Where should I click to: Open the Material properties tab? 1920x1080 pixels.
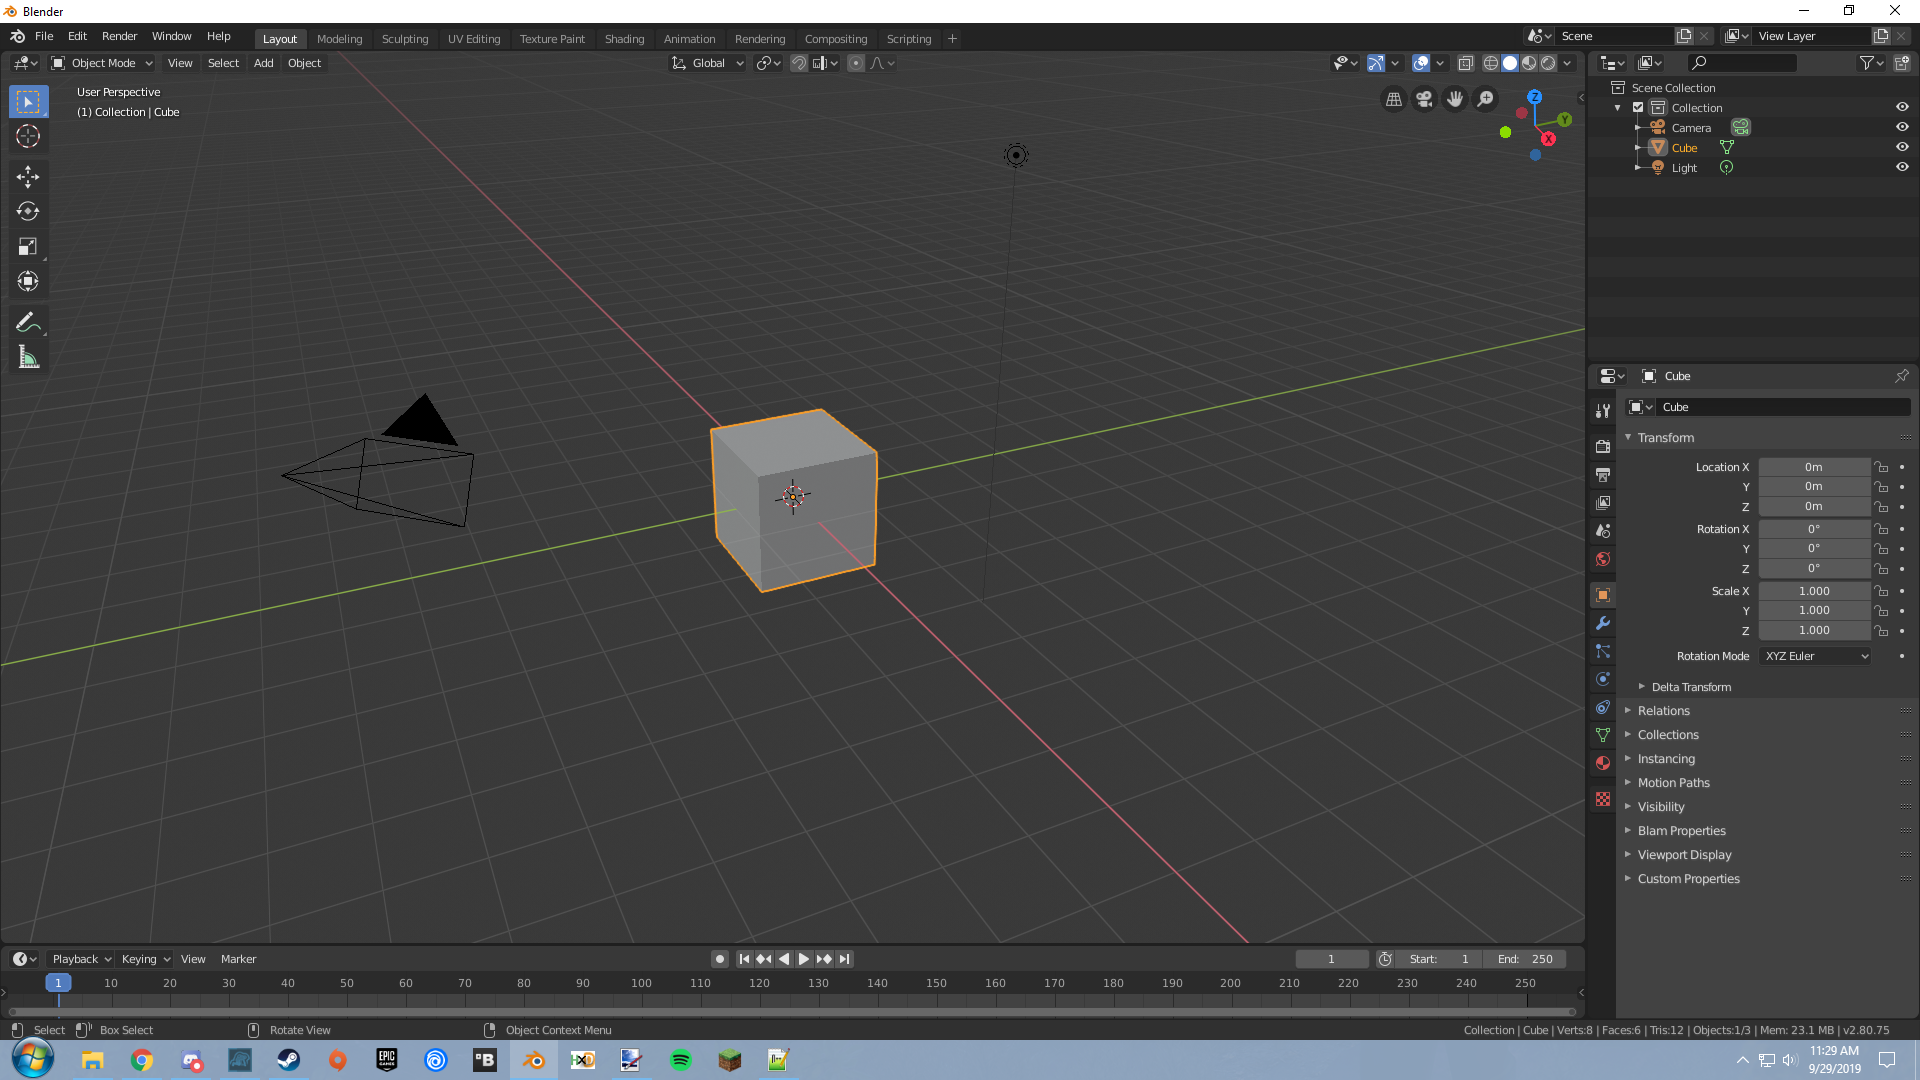click(1603, 763)
